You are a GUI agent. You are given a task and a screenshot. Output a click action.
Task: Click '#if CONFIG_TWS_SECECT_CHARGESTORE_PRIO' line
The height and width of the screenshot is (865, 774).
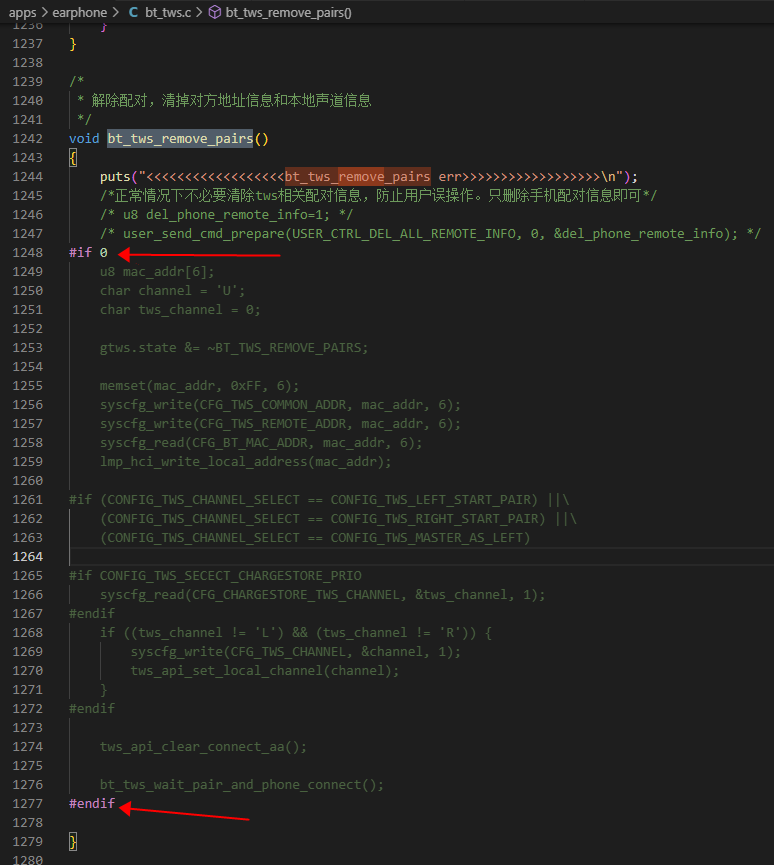pos(215,576)
